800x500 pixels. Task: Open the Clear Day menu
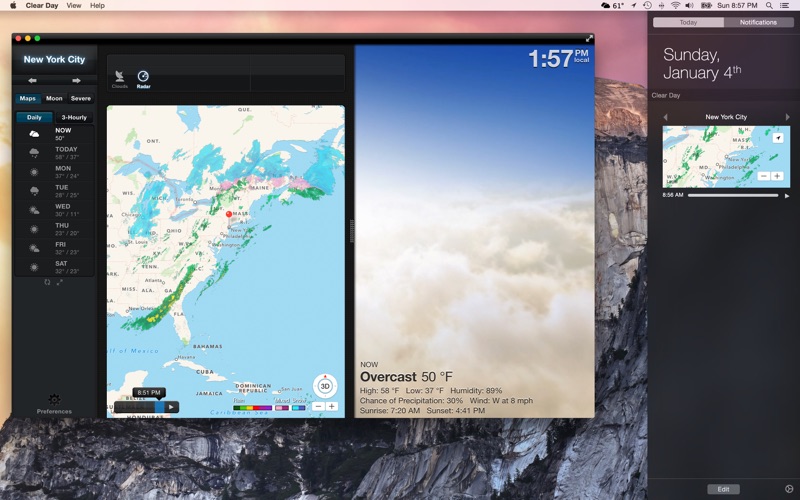click(42, 6)
